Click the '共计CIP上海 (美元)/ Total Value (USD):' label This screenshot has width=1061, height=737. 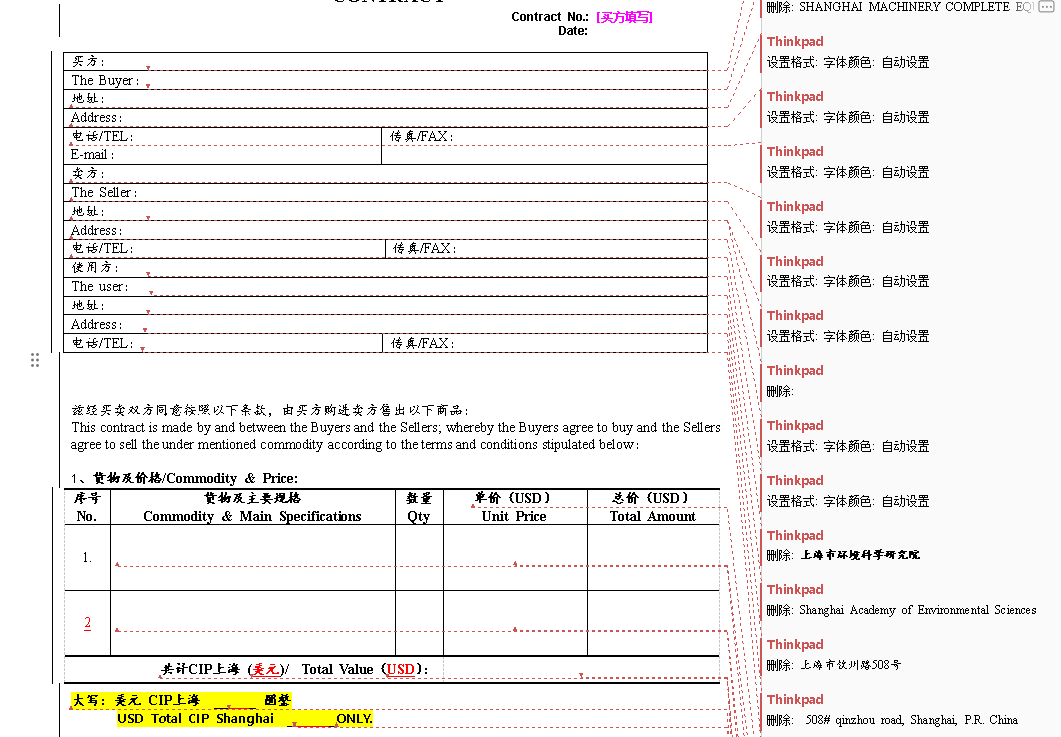pyautogui.click(x=295, y=669)
